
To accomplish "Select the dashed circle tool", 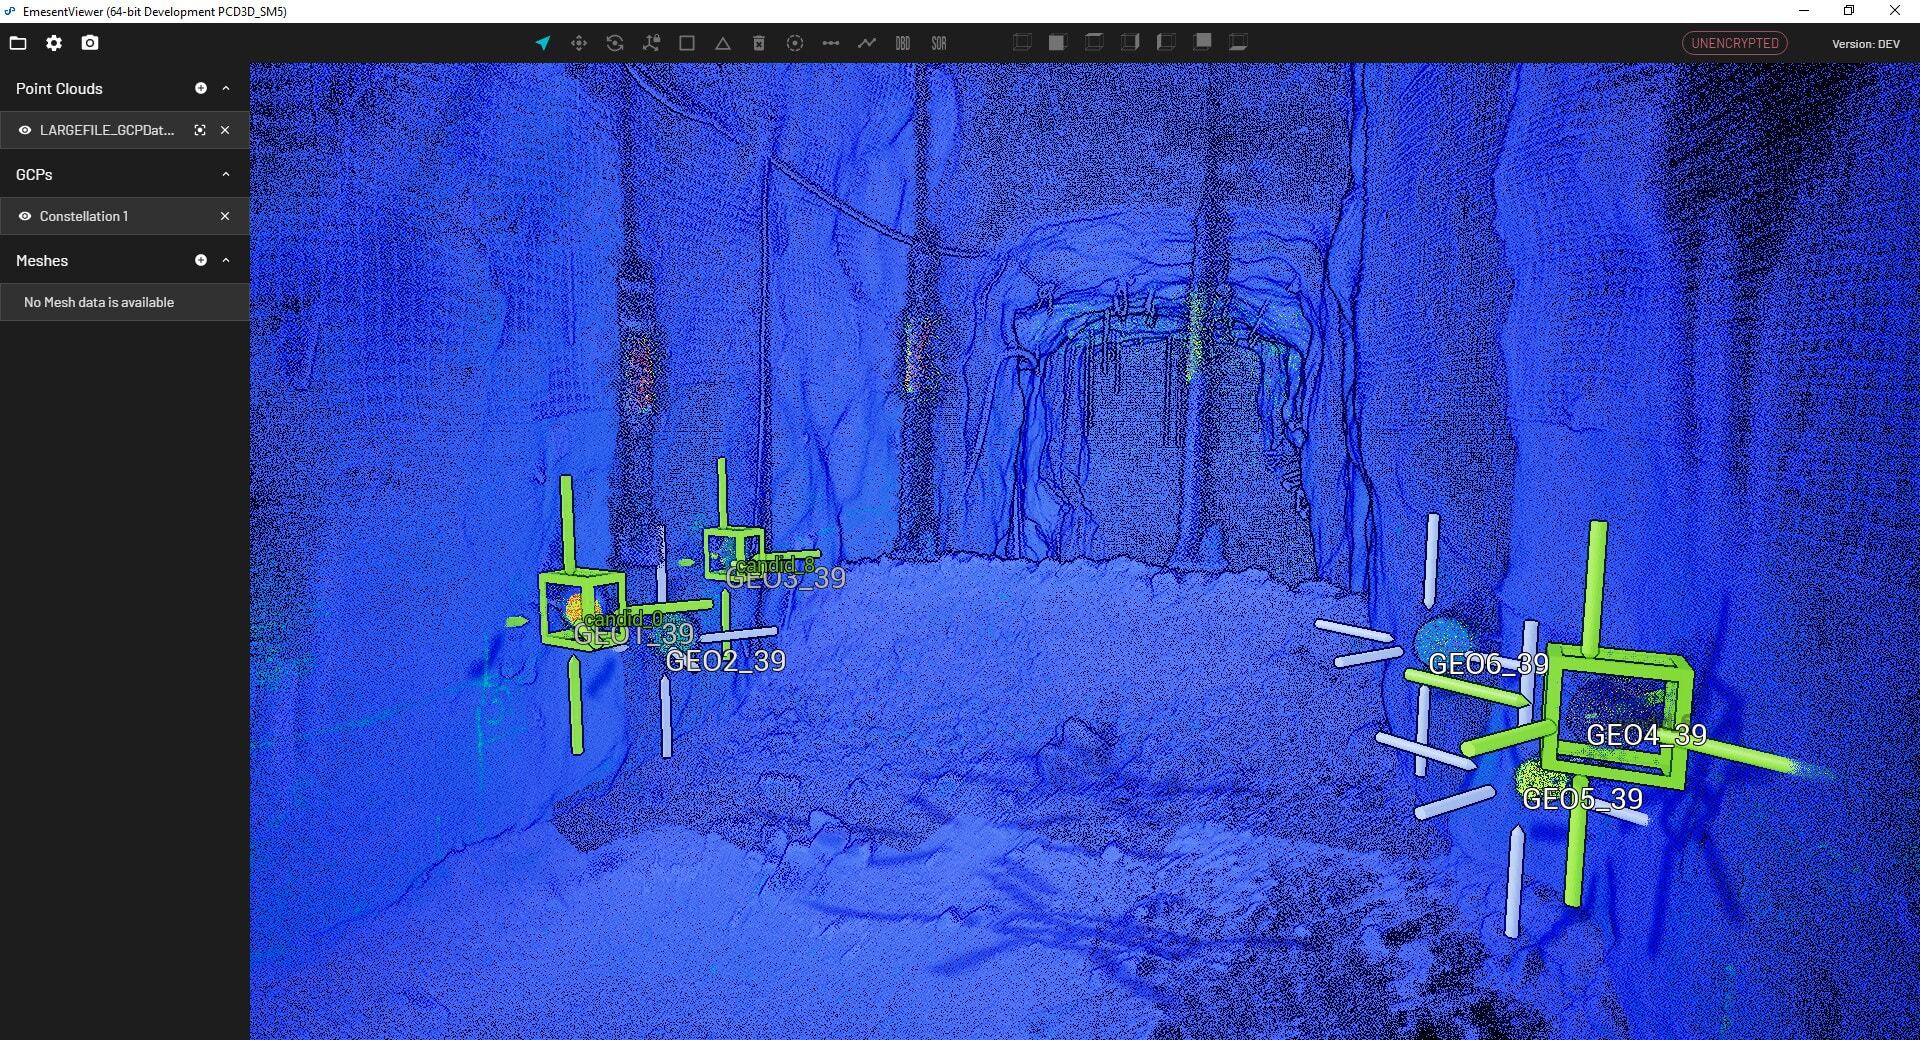I will pyautogui.click(x=795, y=43).
